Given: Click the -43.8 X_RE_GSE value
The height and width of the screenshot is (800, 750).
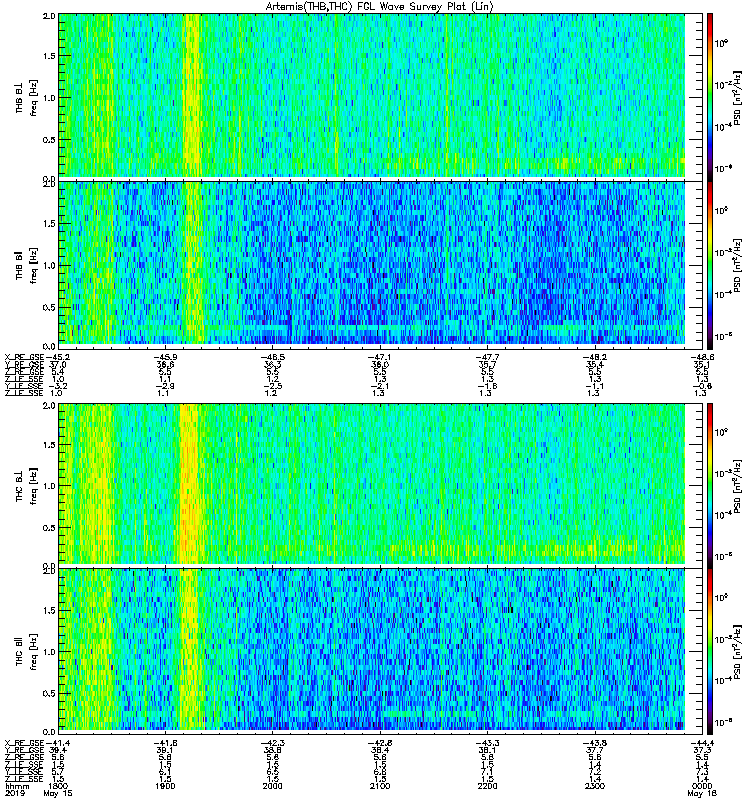Looking at the screenshot, I should [594, 743].
